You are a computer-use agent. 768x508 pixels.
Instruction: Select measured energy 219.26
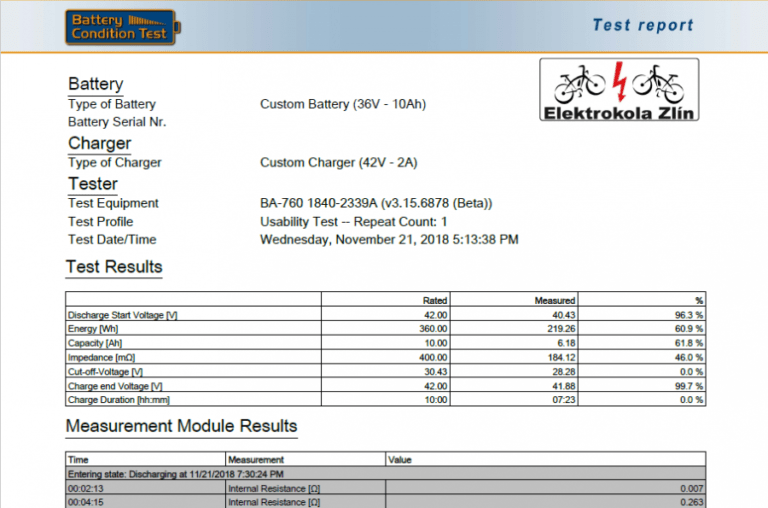pyautogui.click(x=561, y=329)
